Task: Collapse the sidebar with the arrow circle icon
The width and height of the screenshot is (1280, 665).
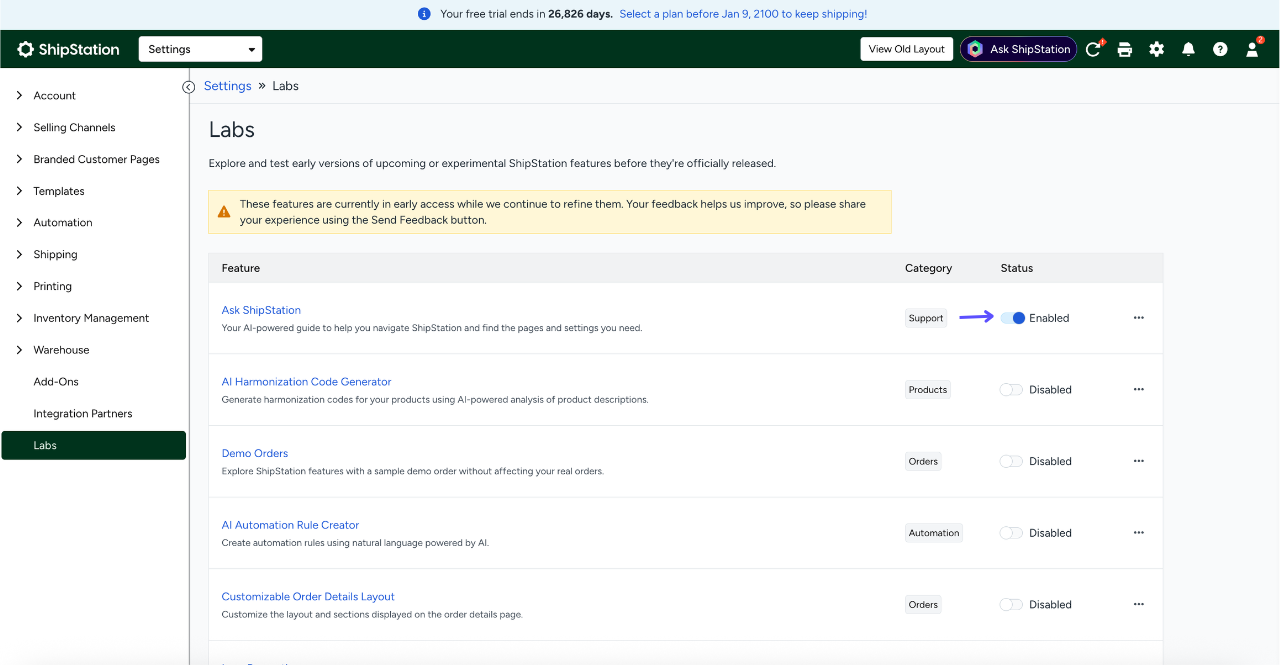Action: point(188,87)
